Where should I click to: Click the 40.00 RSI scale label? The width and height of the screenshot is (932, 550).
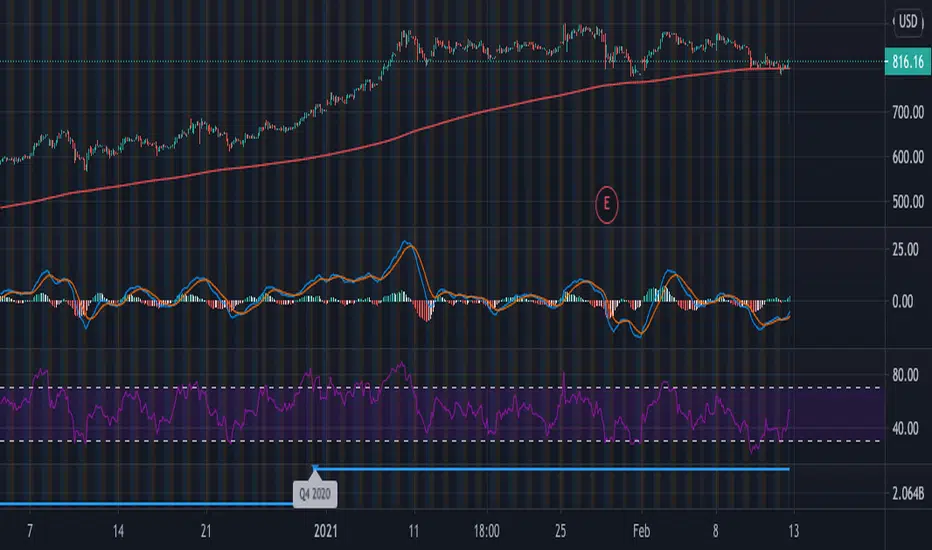click(x=905, y=429)
